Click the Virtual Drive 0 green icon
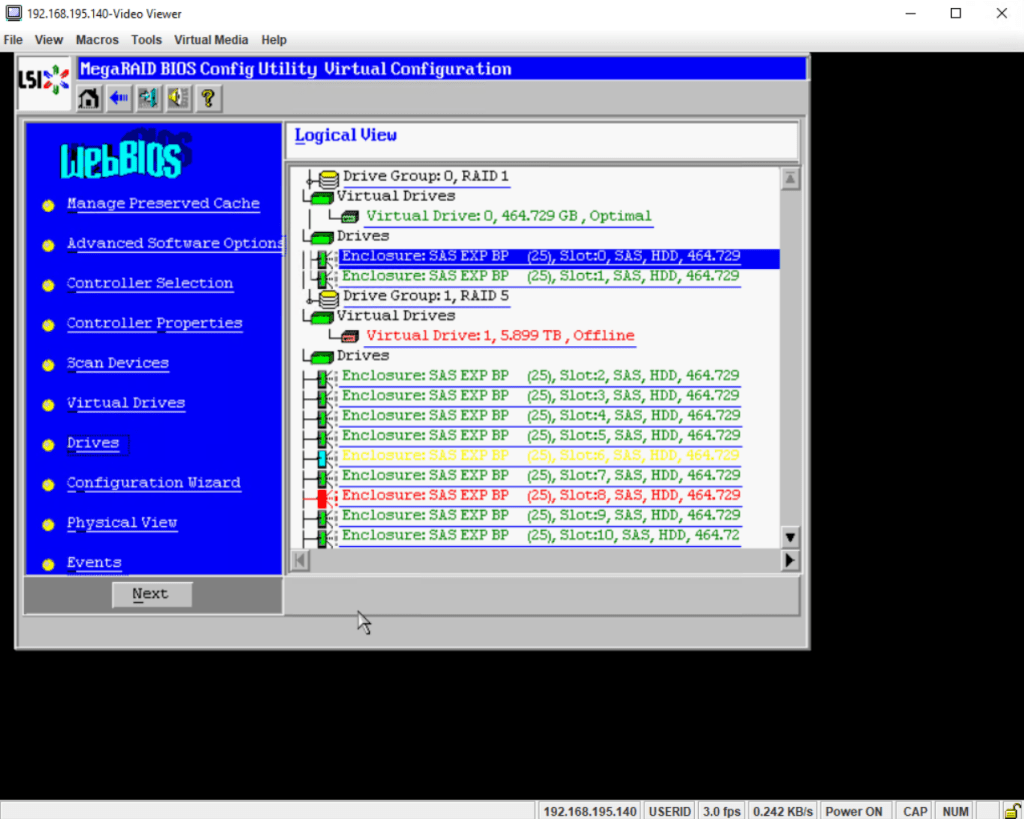 point(350,216)
